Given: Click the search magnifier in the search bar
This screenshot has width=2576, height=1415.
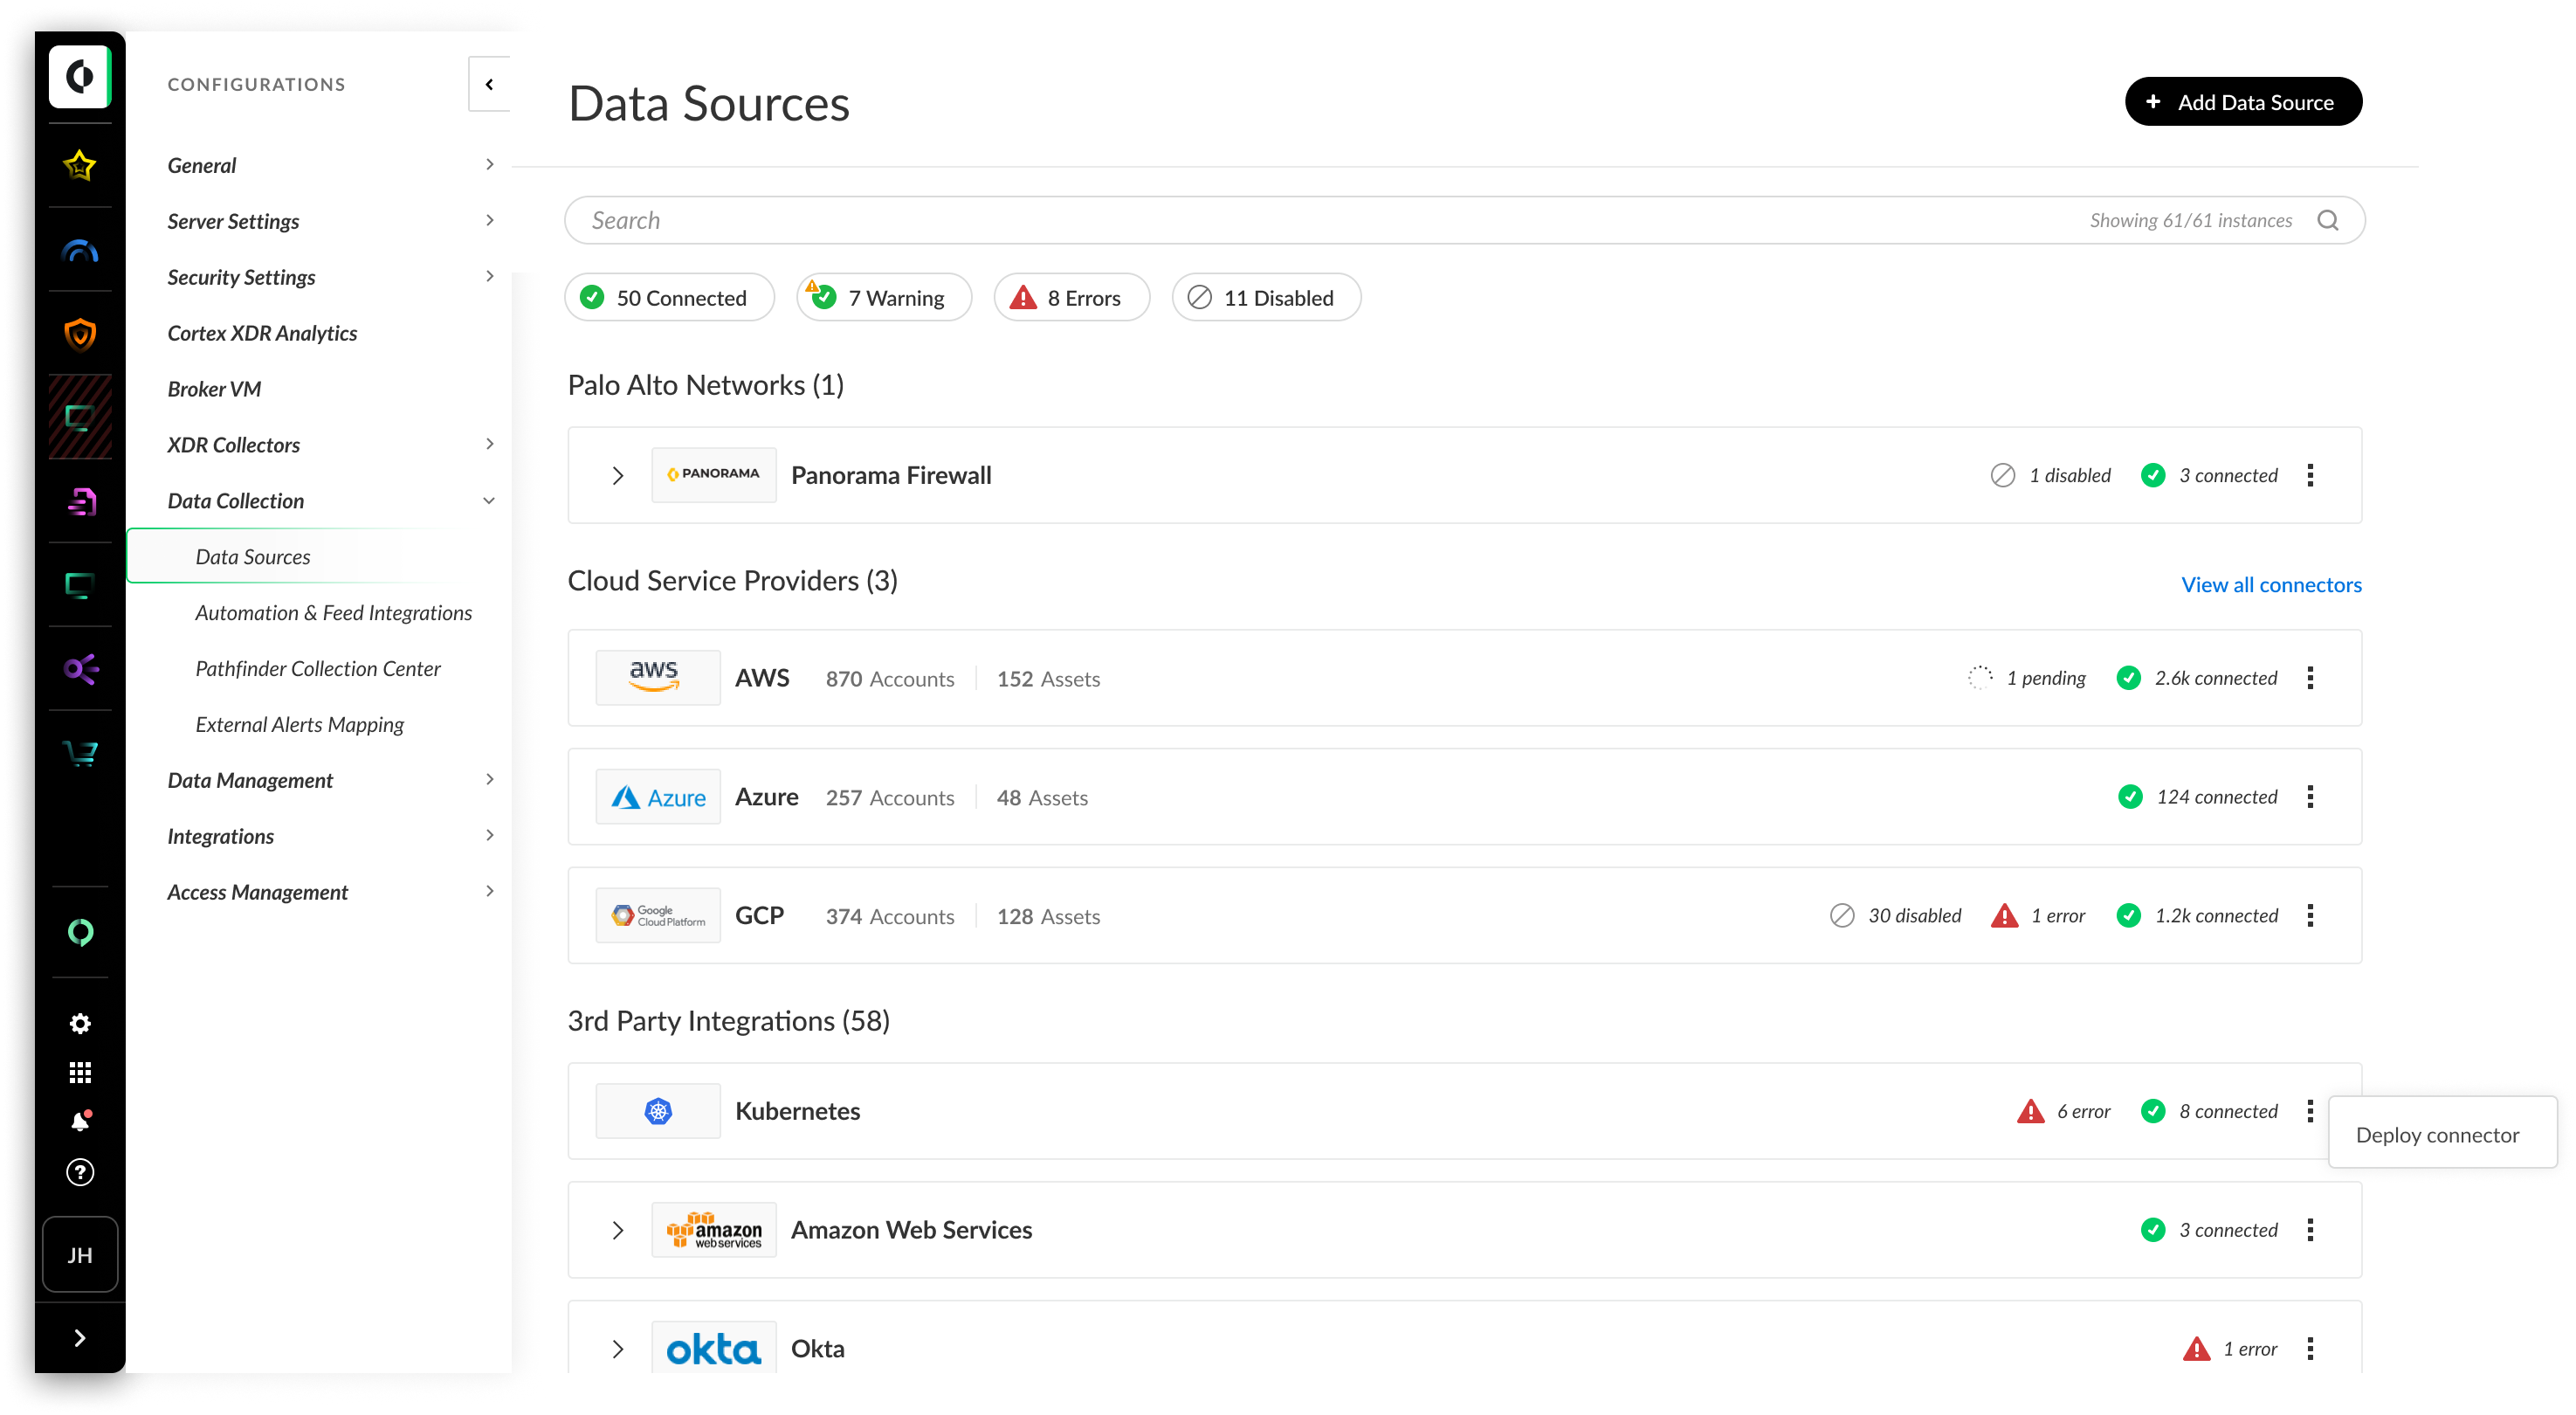Looking at the screenshot, I should [2330, 220].
